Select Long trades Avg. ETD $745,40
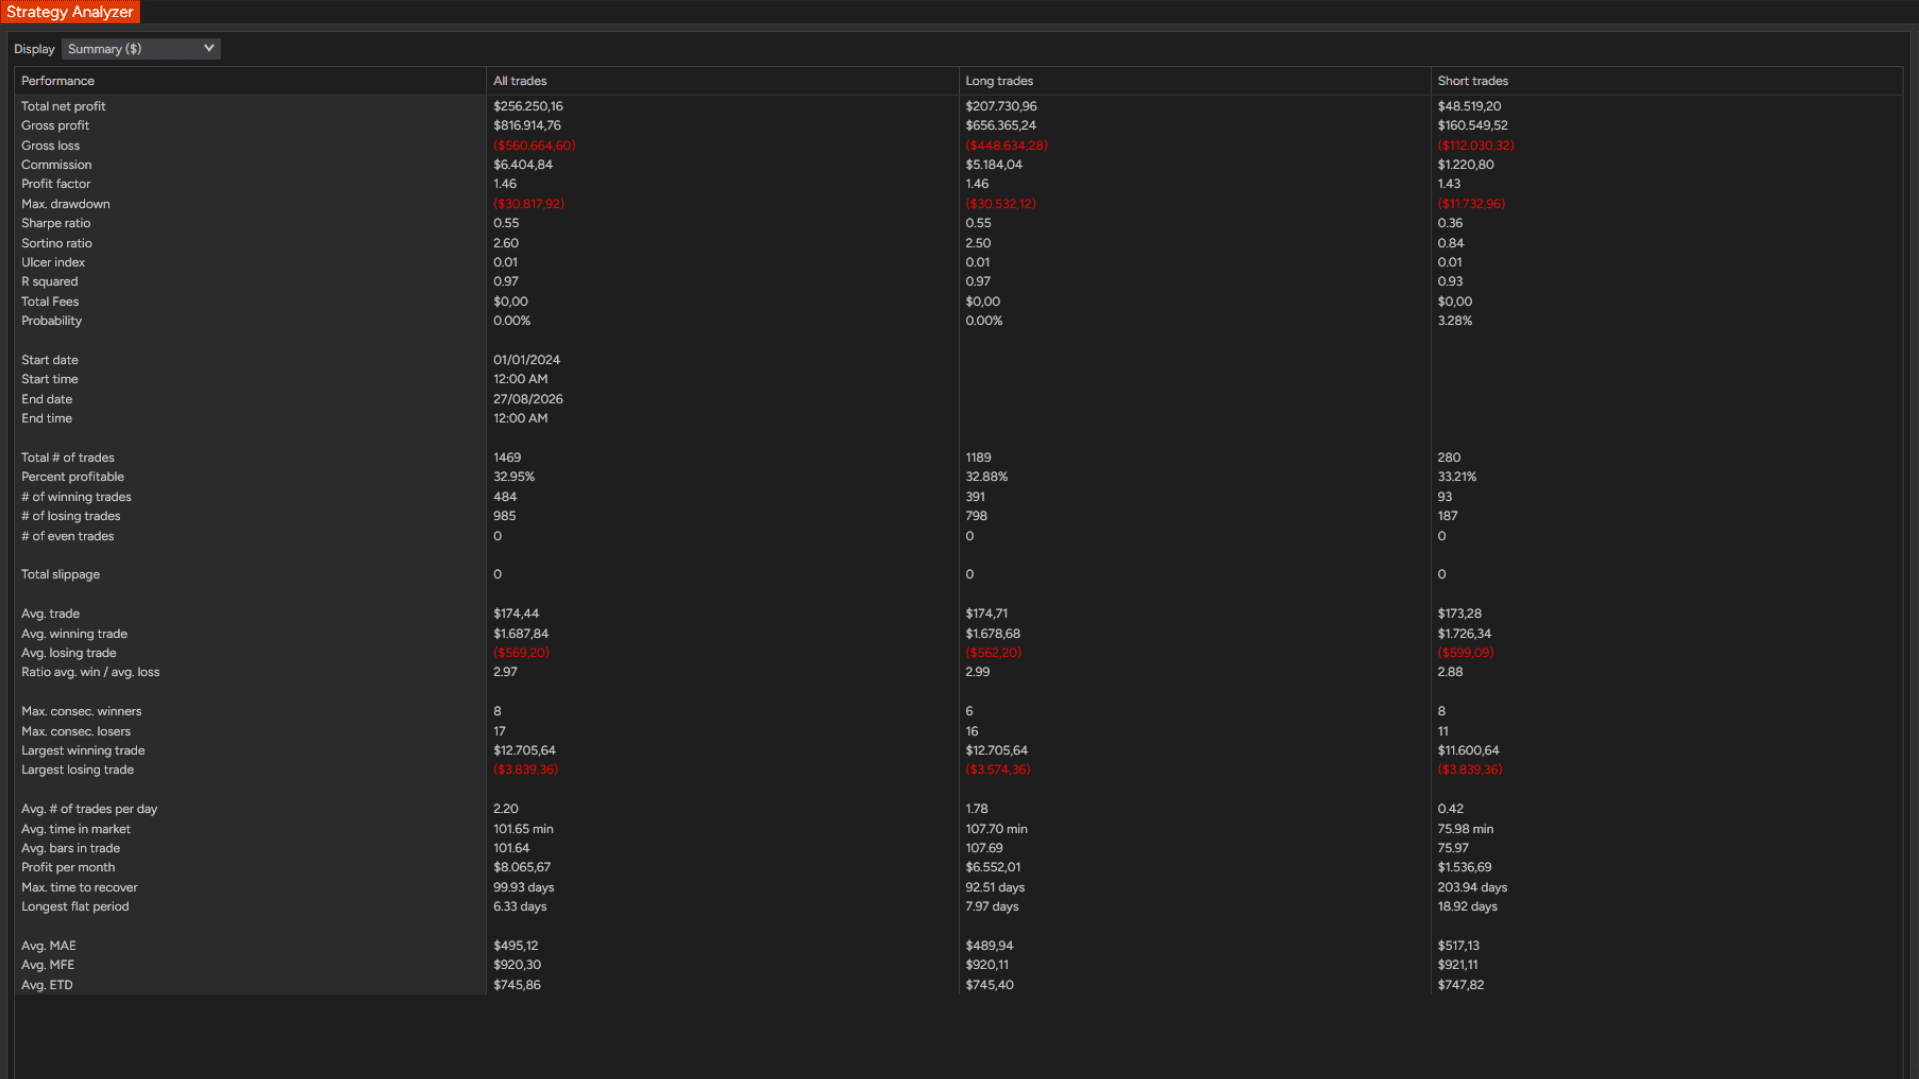The height and width of the screenshot is (1079, 1919). 989,985
